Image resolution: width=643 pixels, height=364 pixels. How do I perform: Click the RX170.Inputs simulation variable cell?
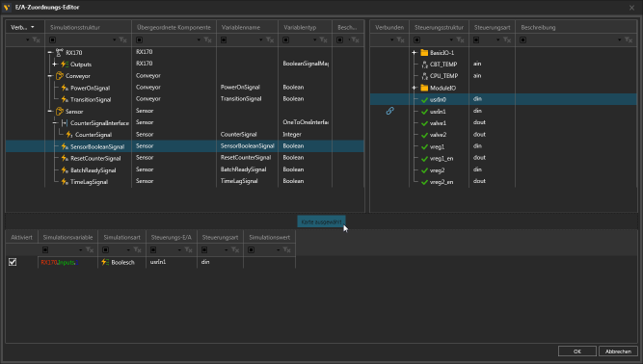[x=68, y=262]
